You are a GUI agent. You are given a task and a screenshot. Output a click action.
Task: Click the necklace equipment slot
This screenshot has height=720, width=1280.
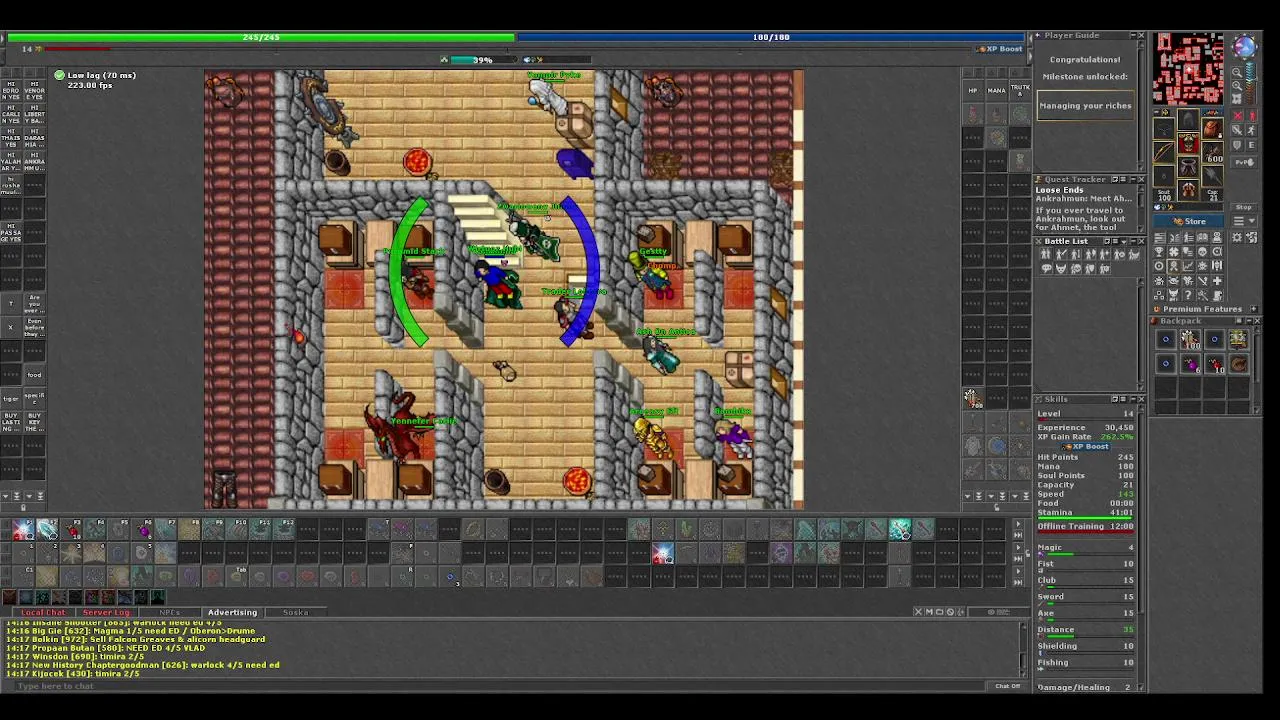[x=1164, y=128]
